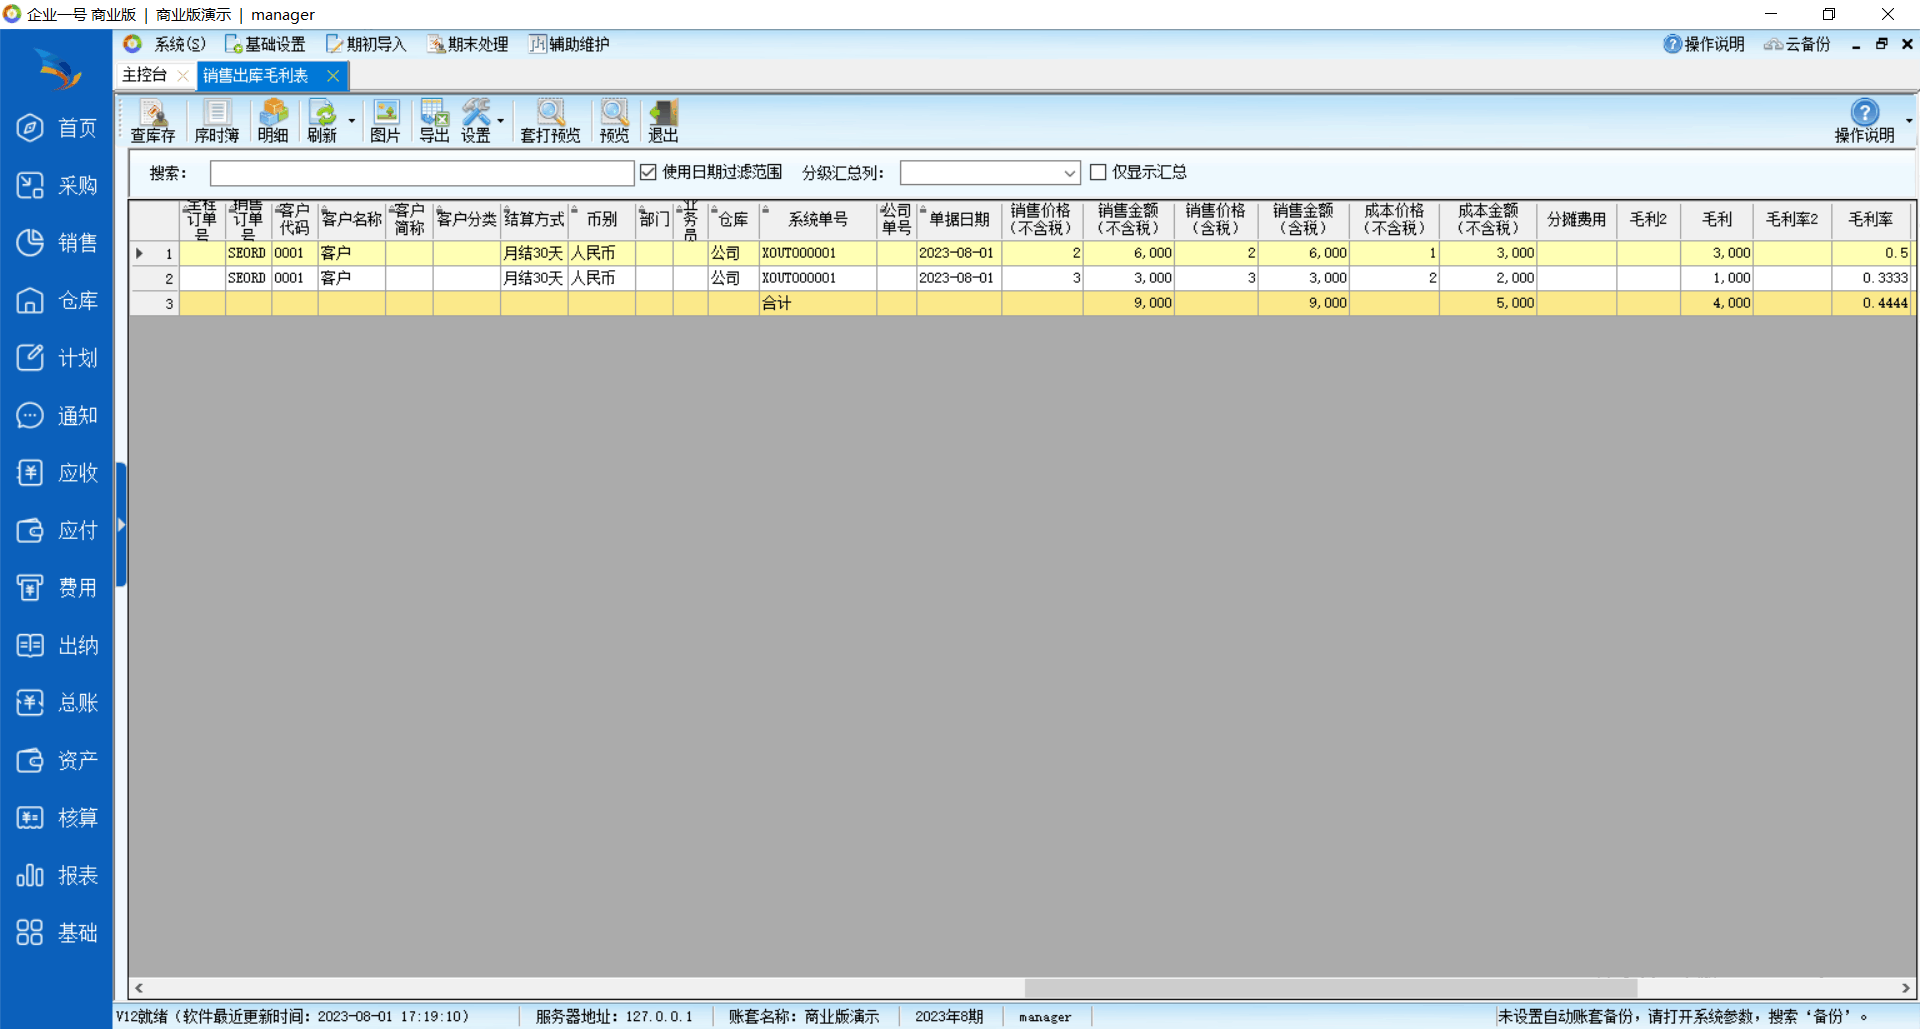Viewport: 1920px width, 1029px height.
Task: Click 云备份 cloud backup button
Action: (1797, 44)
